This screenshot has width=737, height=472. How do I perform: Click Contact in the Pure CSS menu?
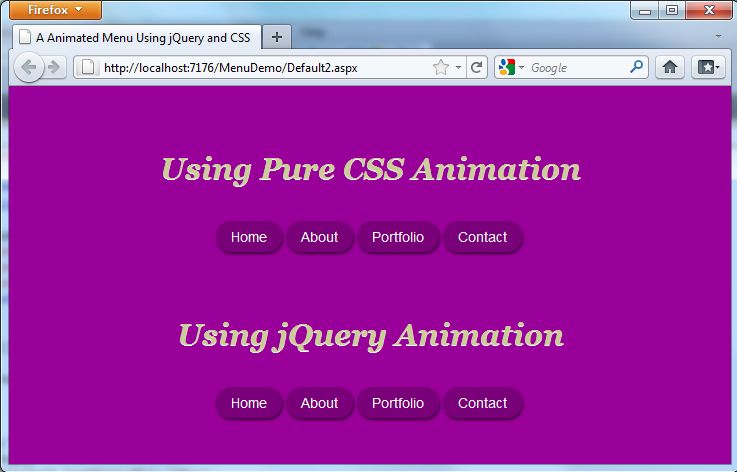click(x=483, y=237)
